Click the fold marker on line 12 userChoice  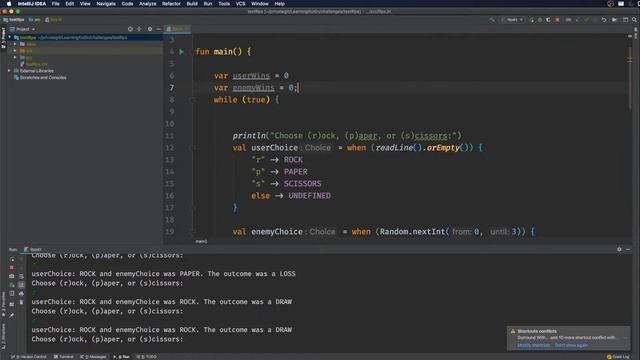click(193, 148)
